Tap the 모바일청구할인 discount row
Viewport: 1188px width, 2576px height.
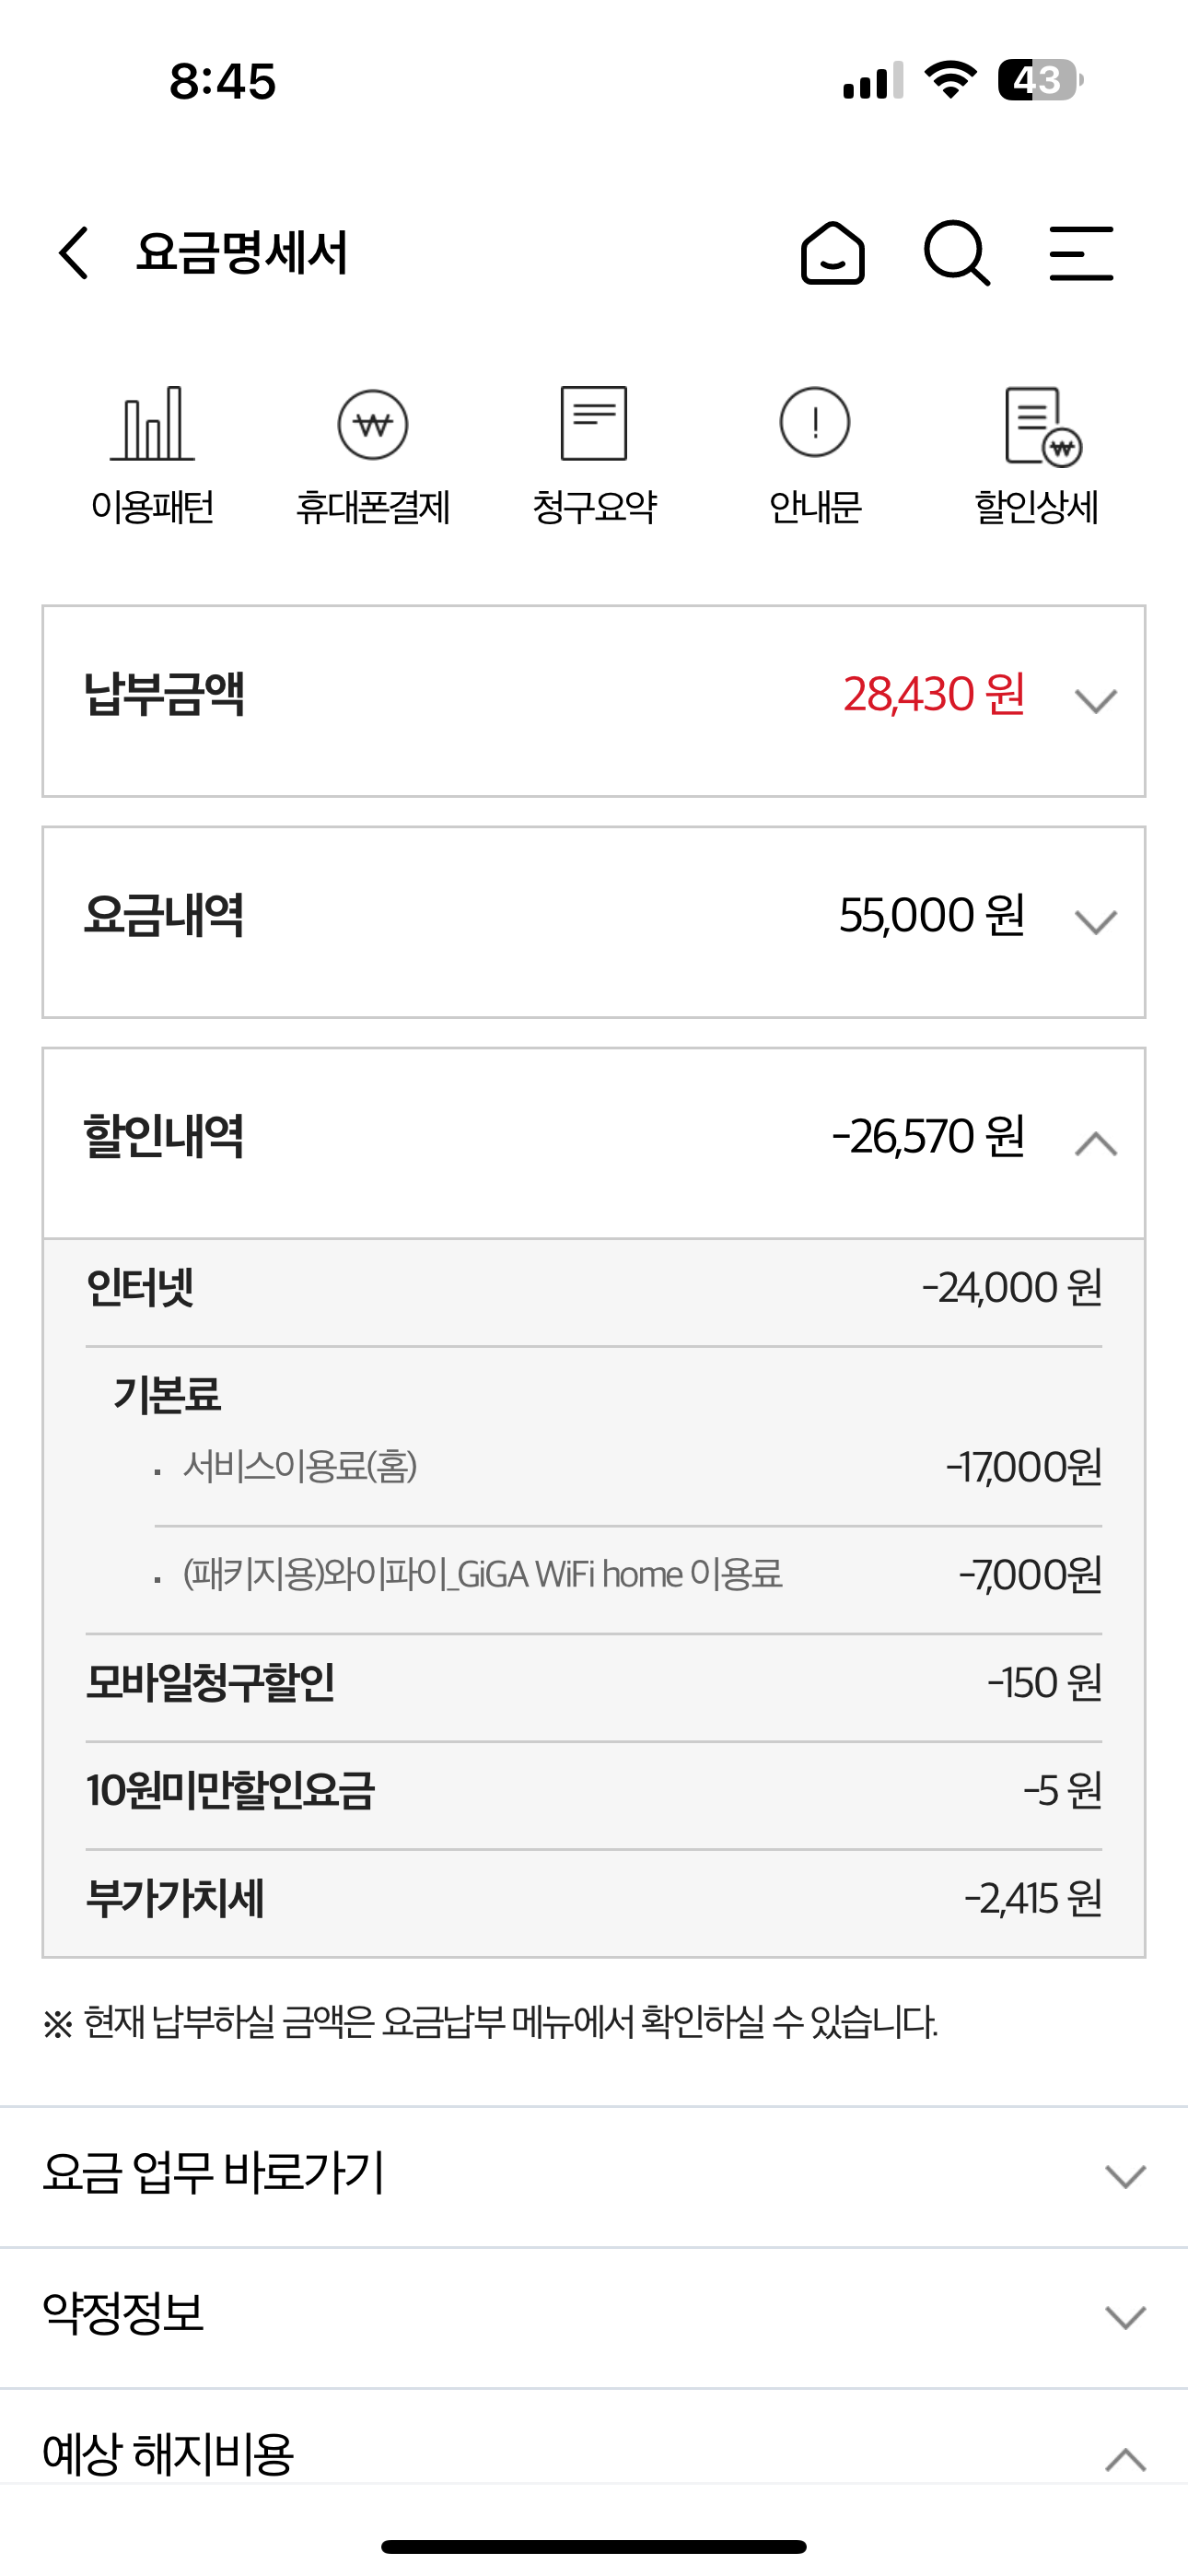[594, 1683]
